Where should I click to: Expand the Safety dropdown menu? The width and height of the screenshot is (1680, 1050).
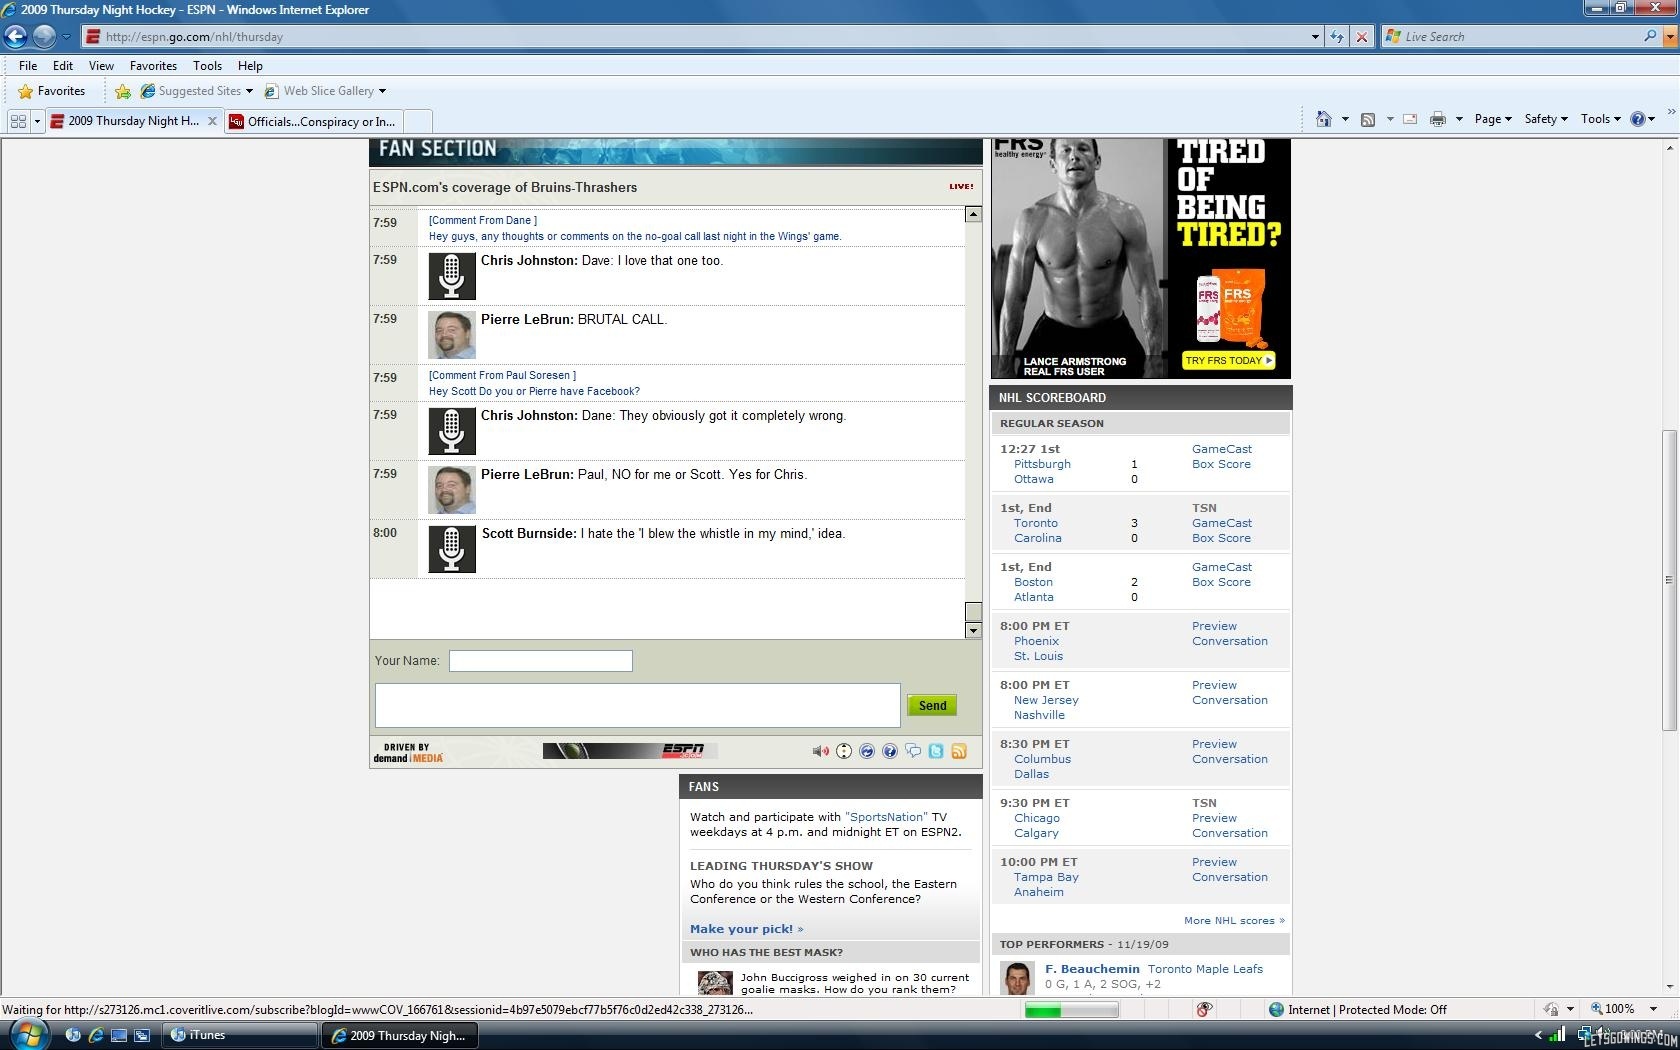click(x=1545, y=119)
